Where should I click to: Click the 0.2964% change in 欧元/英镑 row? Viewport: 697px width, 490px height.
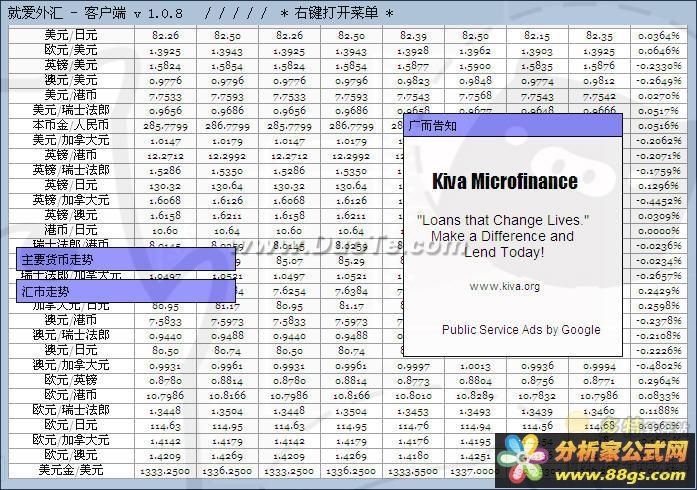[x=659, y=381]
